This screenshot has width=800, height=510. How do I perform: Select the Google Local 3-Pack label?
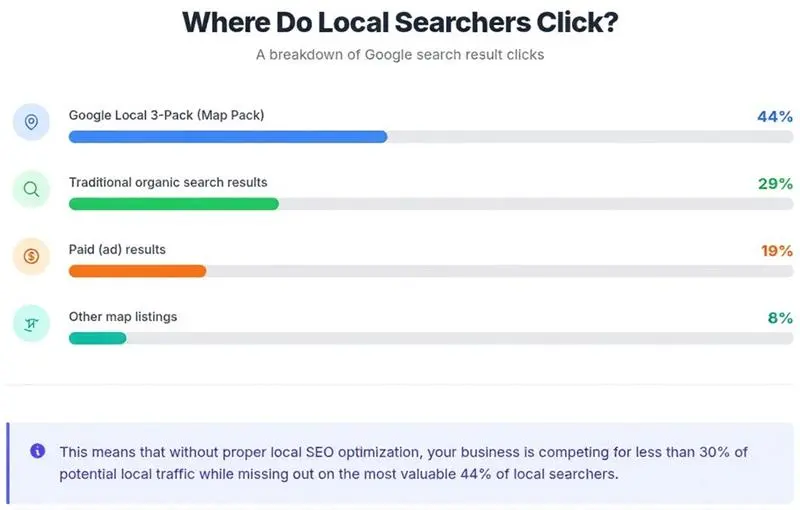click(x=166, y=115)
